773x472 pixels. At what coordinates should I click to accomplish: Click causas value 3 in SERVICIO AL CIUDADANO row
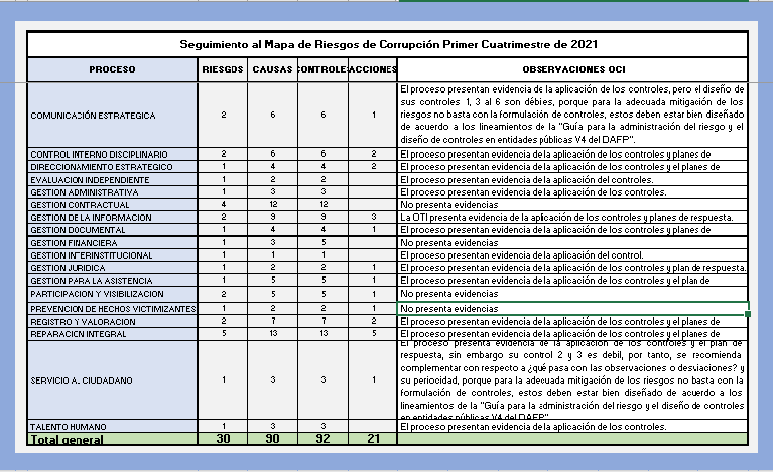click(273, 380)
